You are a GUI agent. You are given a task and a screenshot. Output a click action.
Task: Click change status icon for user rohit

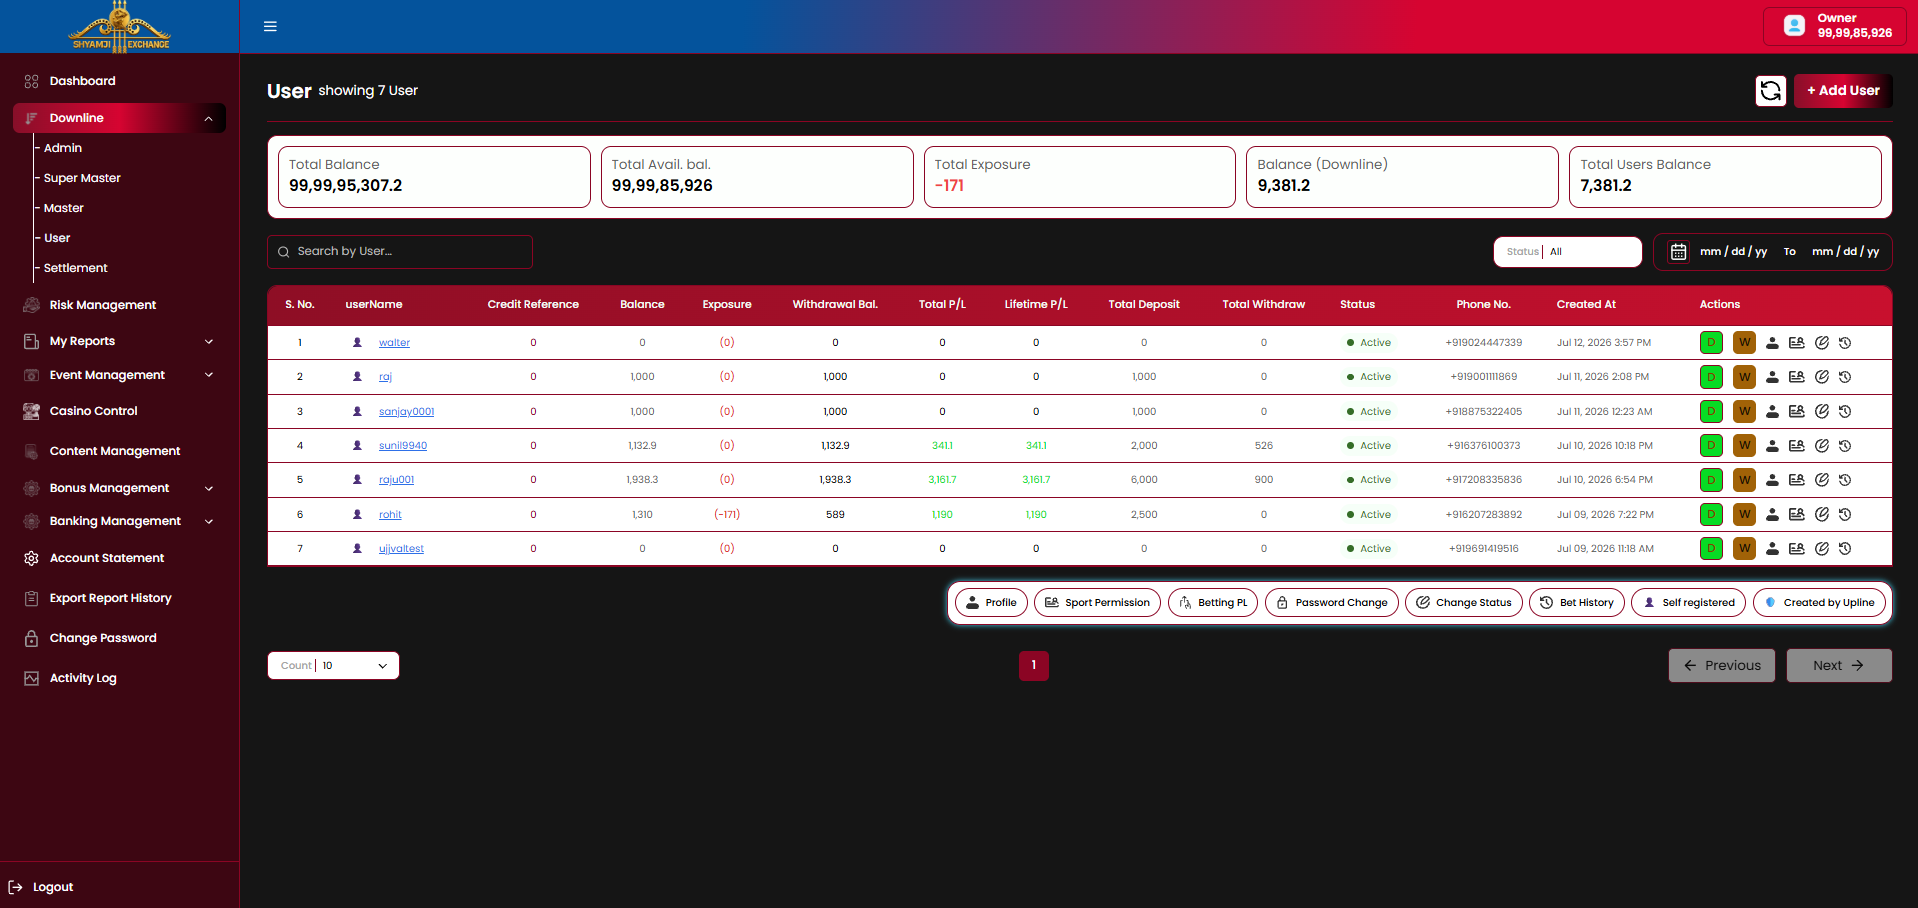[1822, 514]
